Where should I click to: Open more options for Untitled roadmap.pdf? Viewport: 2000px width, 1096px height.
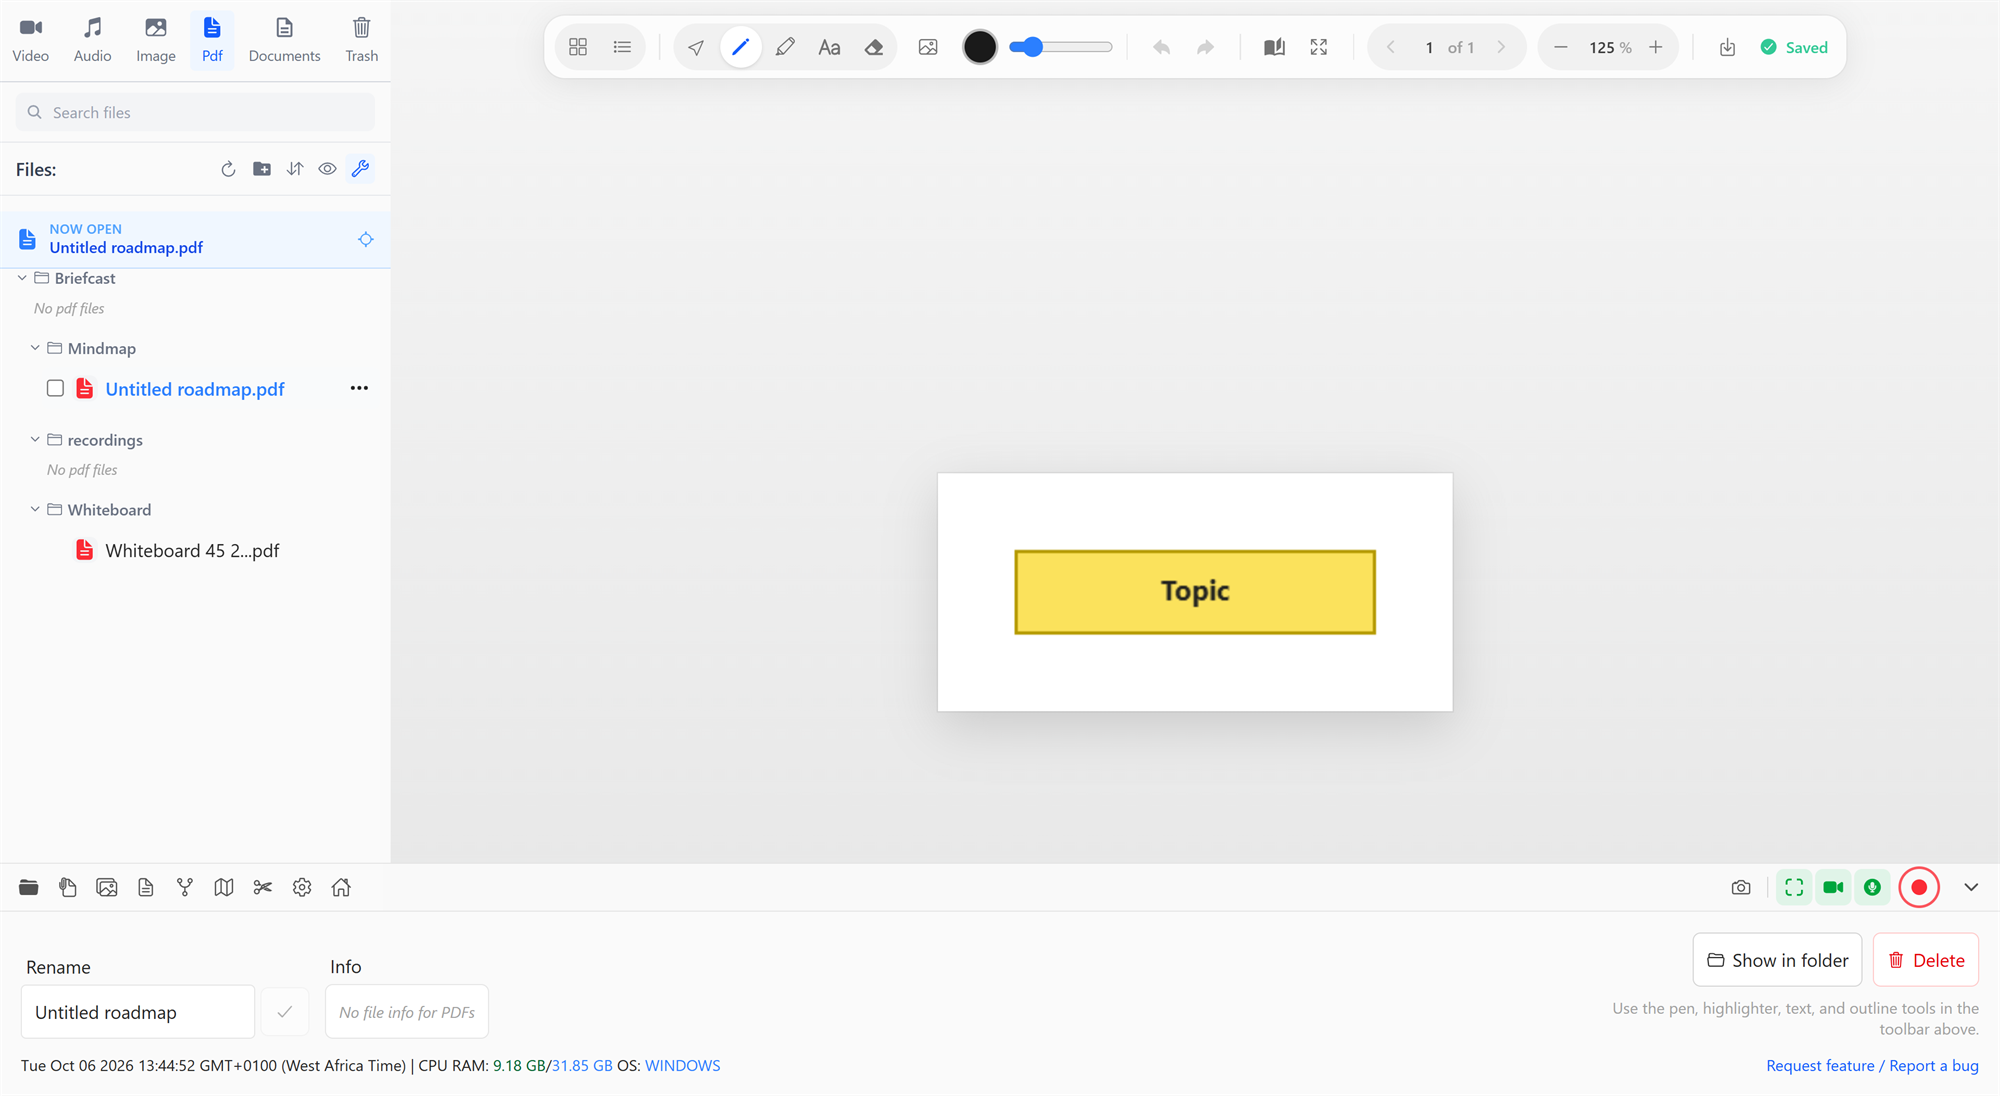359,388
